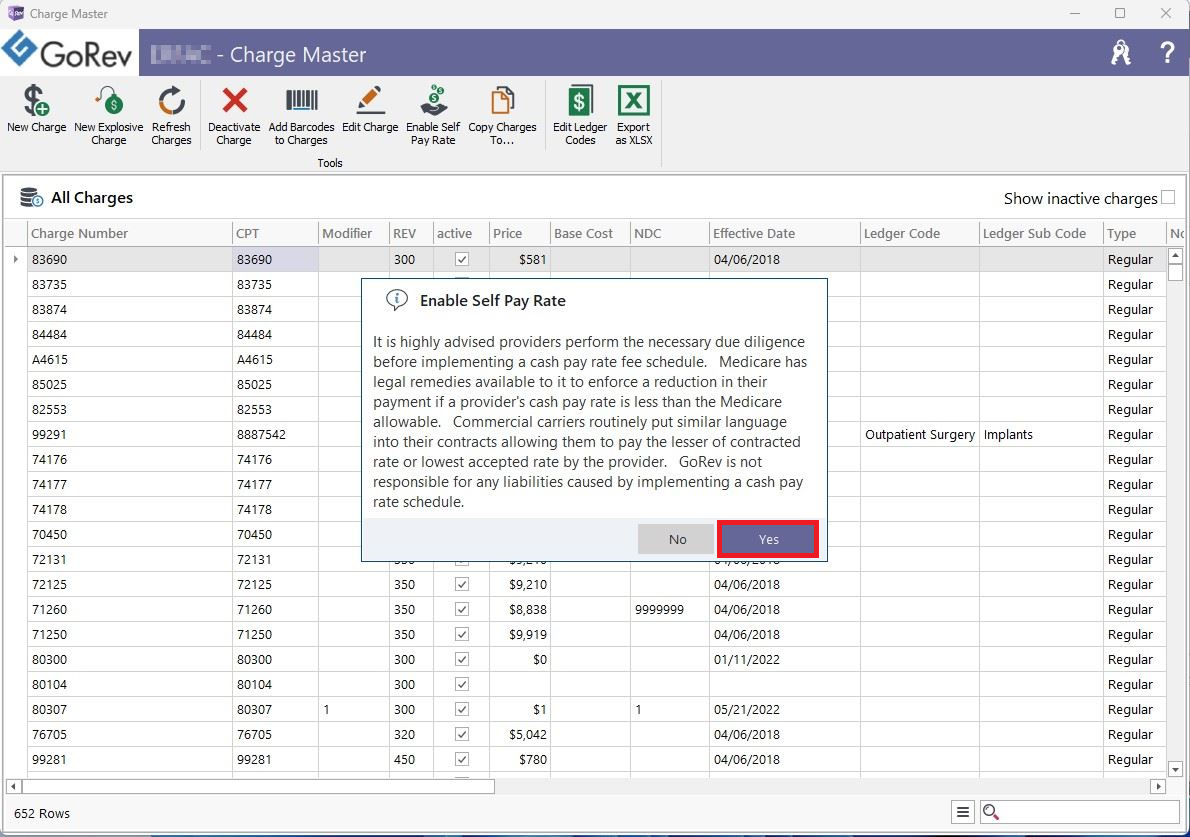
Task: Sort by Modifier column header
Action: (x=354, y=233)
